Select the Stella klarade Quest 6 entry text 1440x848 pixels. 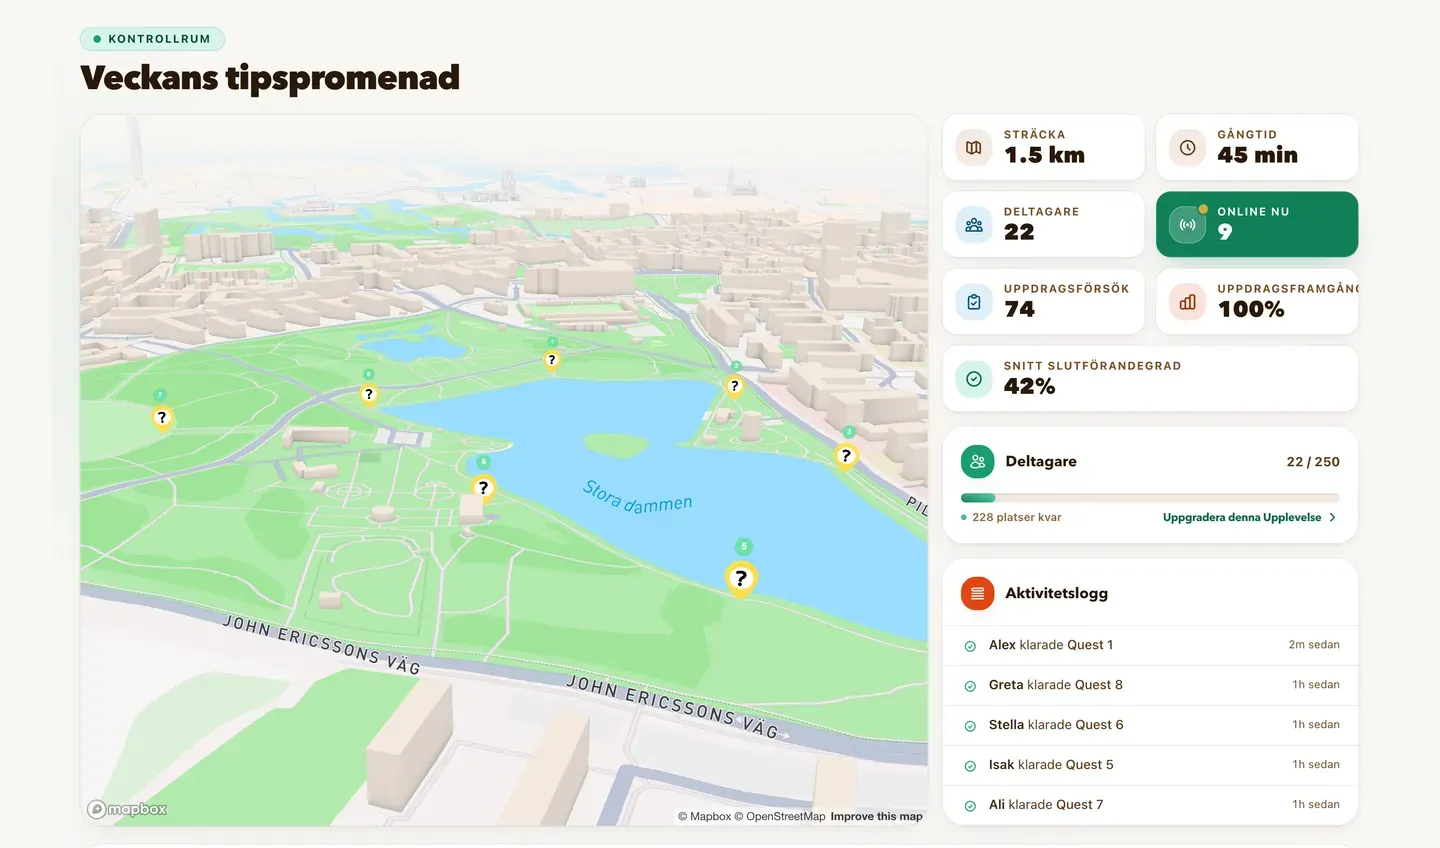[1056, 725]
